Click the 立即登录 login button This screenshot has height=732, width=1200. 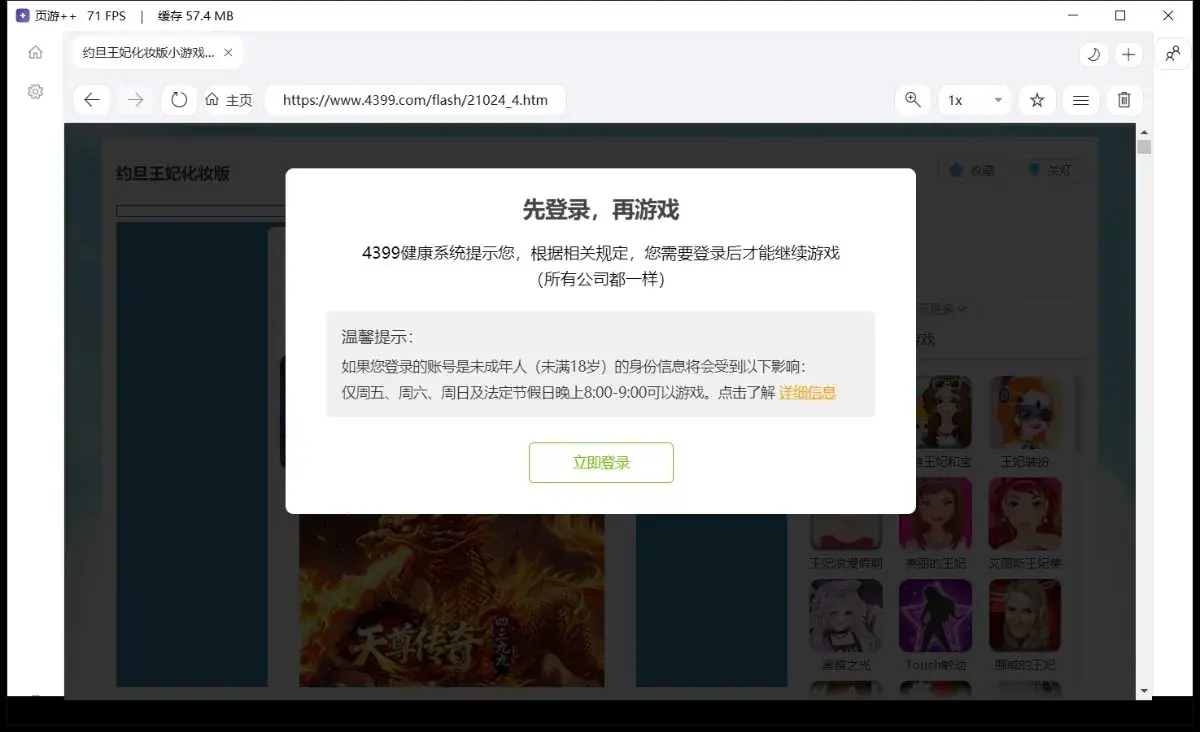pyautogui.click(x=601, y=463)
